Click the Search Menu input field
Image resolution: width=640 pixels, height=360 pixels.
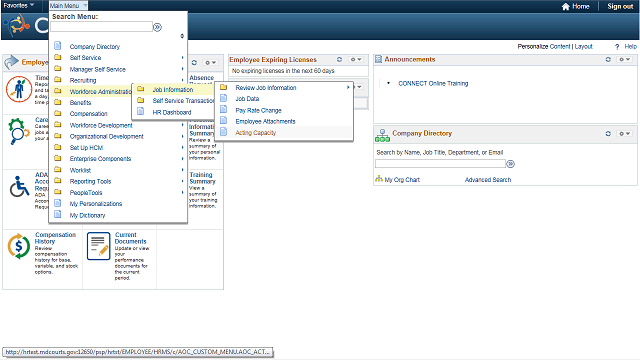[x=102, y=27]
